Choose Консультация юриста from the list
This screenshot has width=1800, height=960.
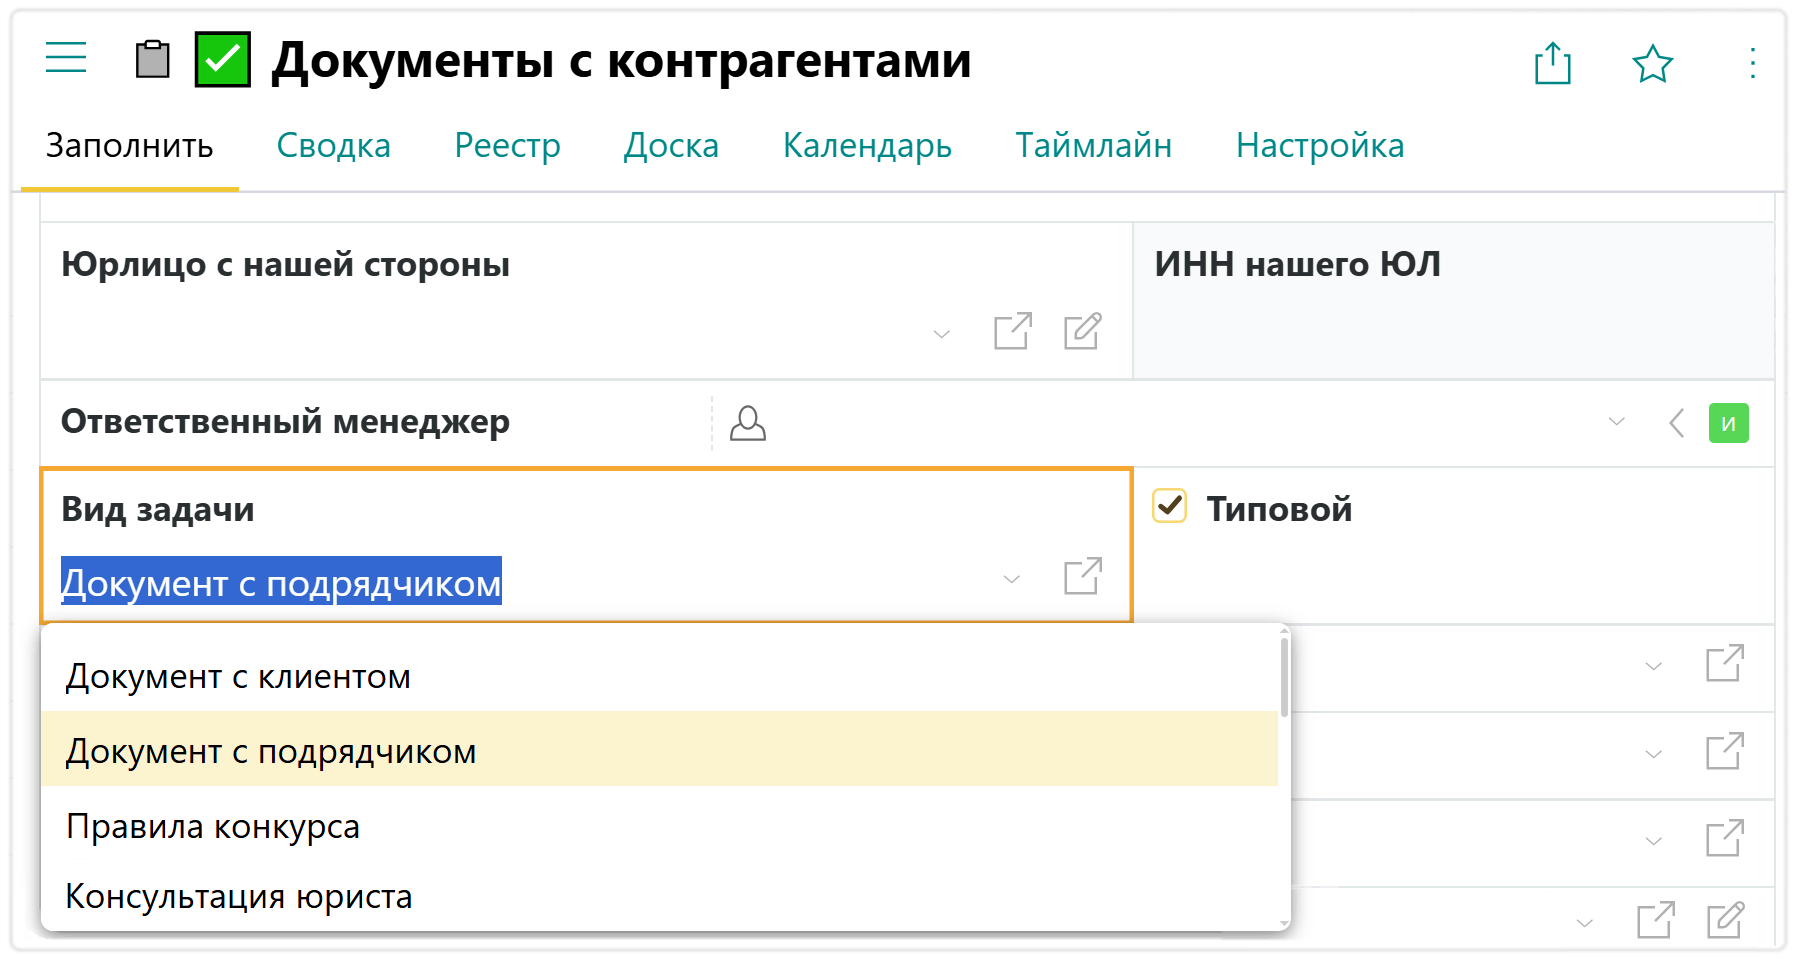coord(238,897)
